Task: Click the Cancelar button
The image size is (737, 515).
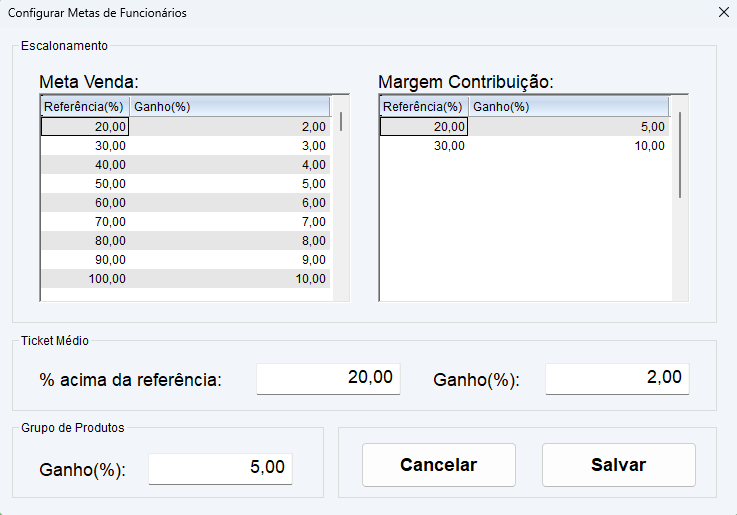Action: tap(439, 465)
